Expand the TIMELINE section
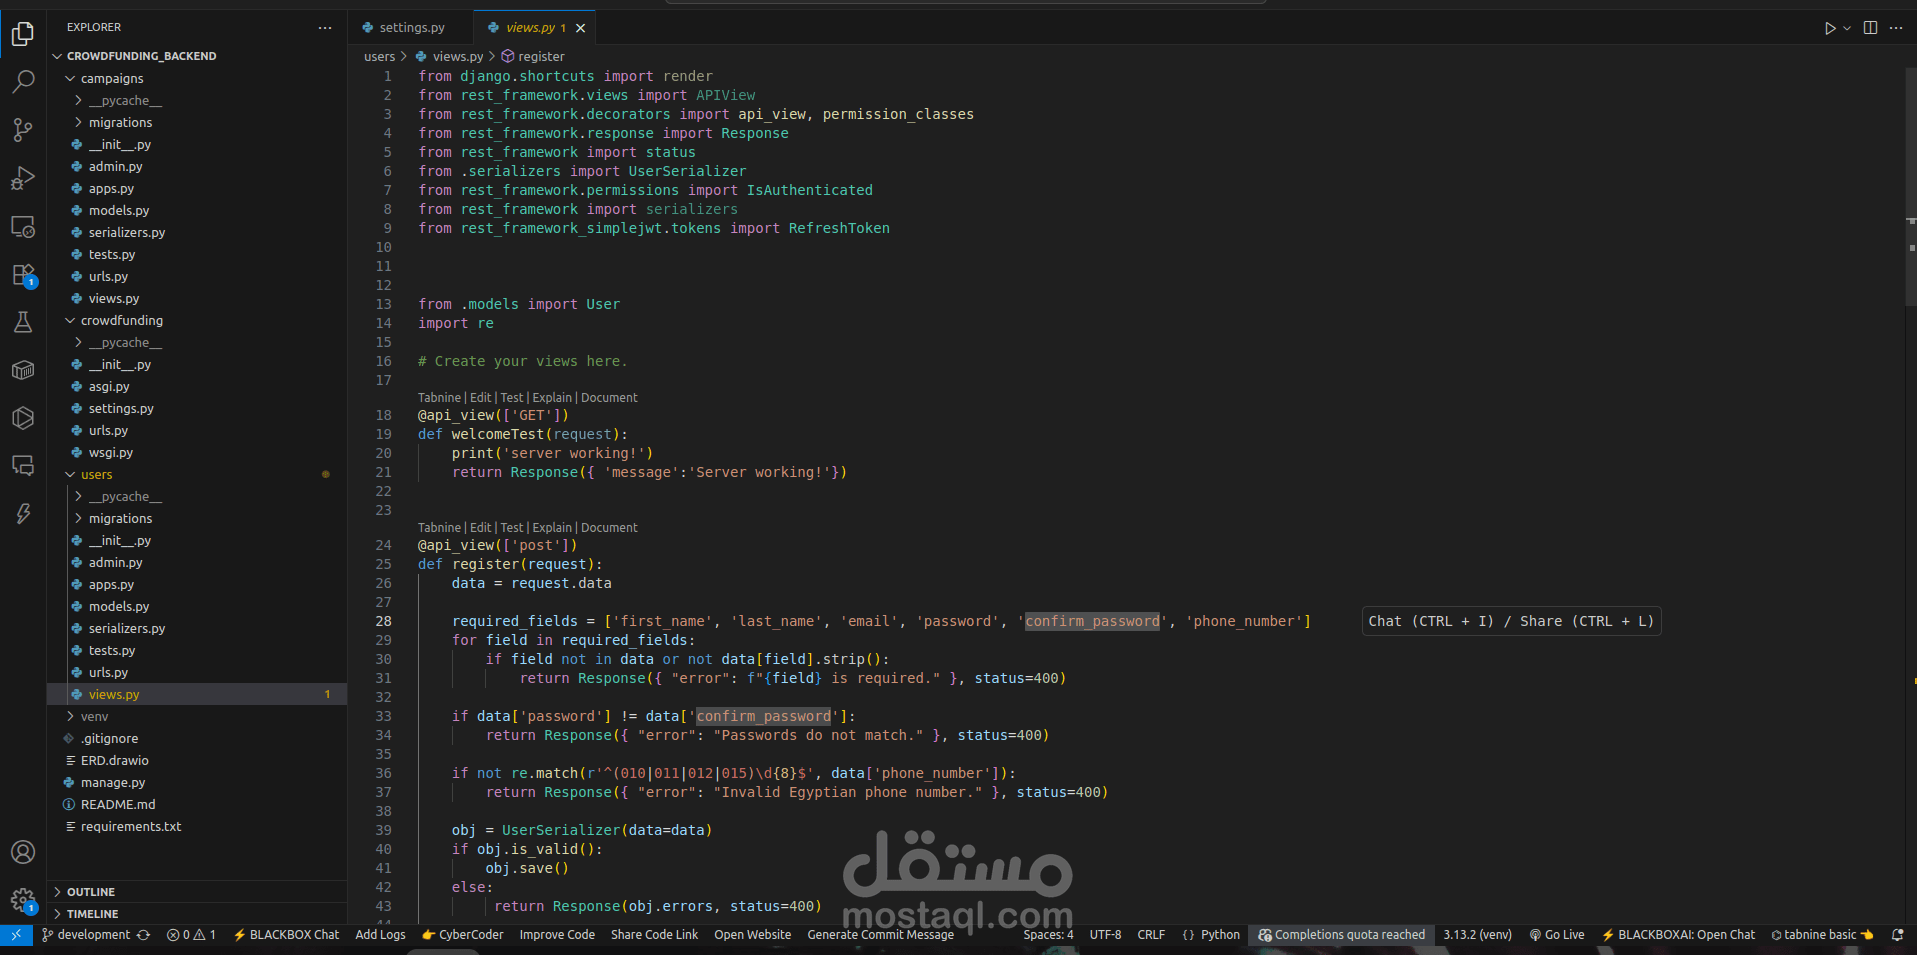 point(197,914)
